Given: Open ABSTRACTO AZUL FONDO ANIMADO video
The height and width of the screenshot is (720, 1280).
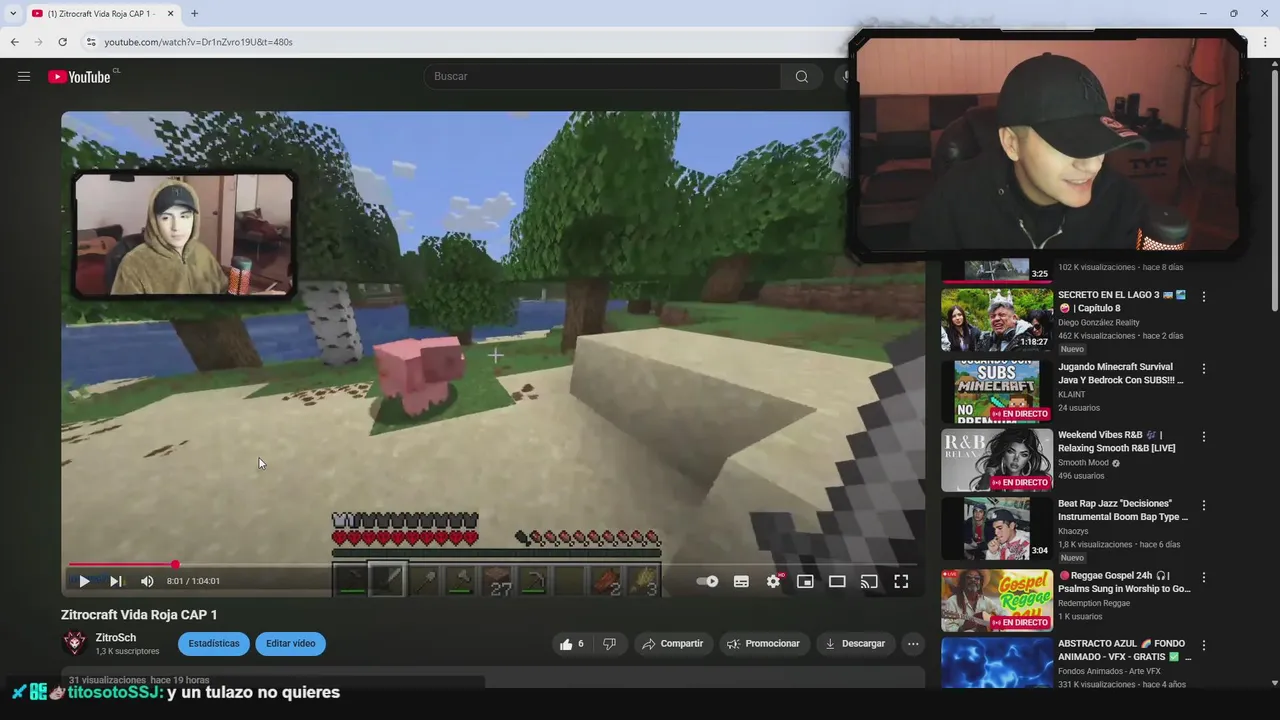Looking at the screenshot, I should click(x=1122, y=650).
